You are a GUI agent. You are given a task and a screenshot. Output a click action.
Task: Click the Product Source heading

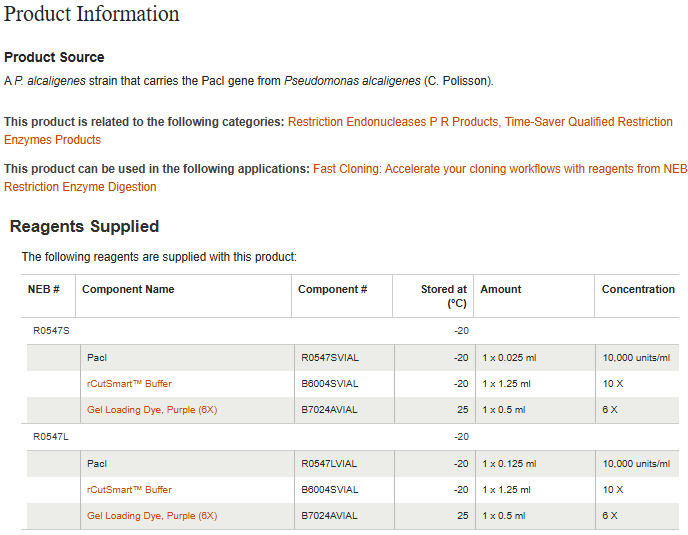click(54, 57)
